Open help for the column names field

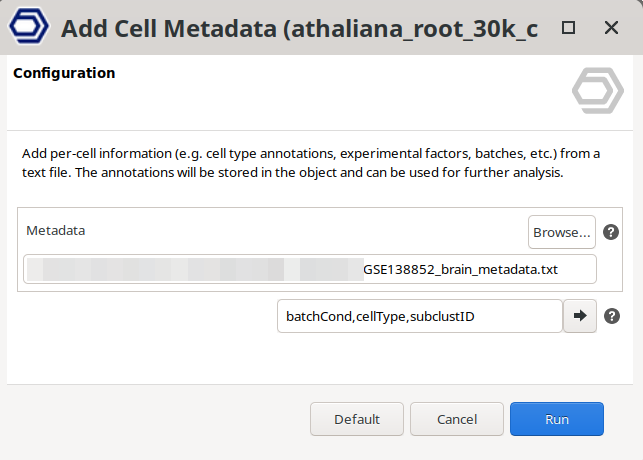click(612, 316)
